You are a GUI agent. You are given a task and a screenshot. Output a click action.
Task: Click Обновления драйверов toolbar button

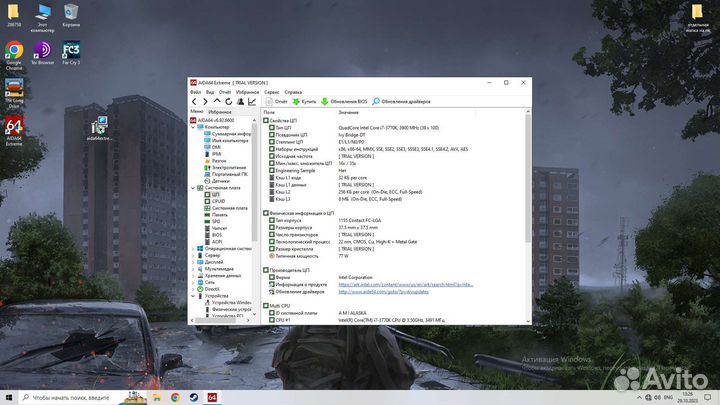pos(401,101)
